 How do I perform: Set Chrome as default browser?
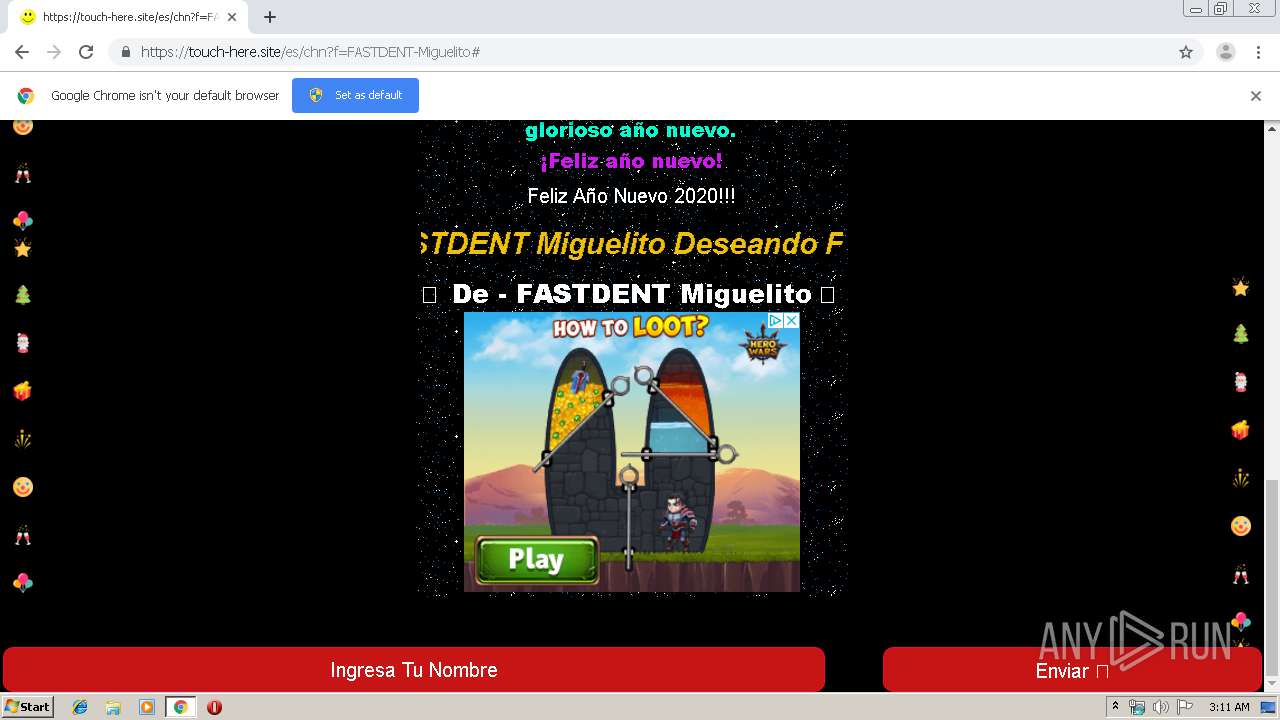pos(355,95)
